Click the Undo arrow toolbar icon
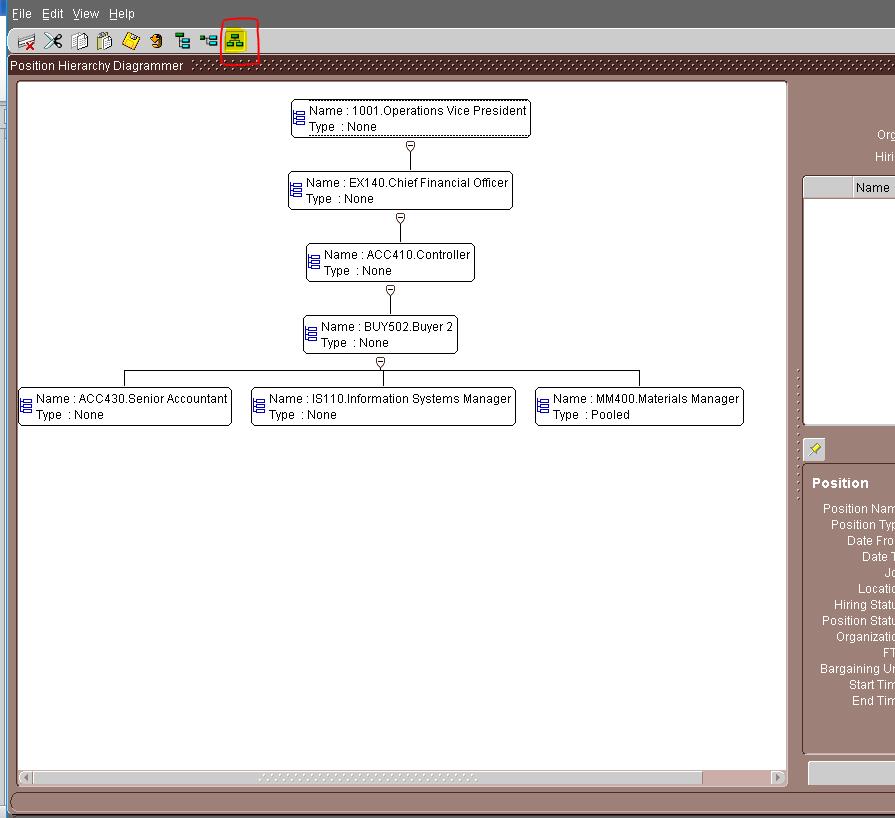 pyautogui.click(x=155, y=41)
